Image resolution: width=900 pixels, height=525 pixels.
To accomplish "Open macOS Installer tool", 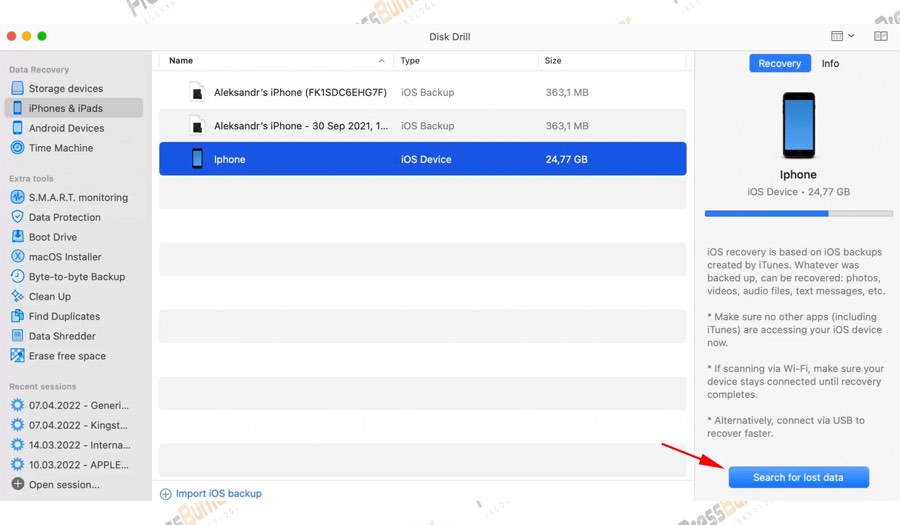I will (x=64, y=257).
